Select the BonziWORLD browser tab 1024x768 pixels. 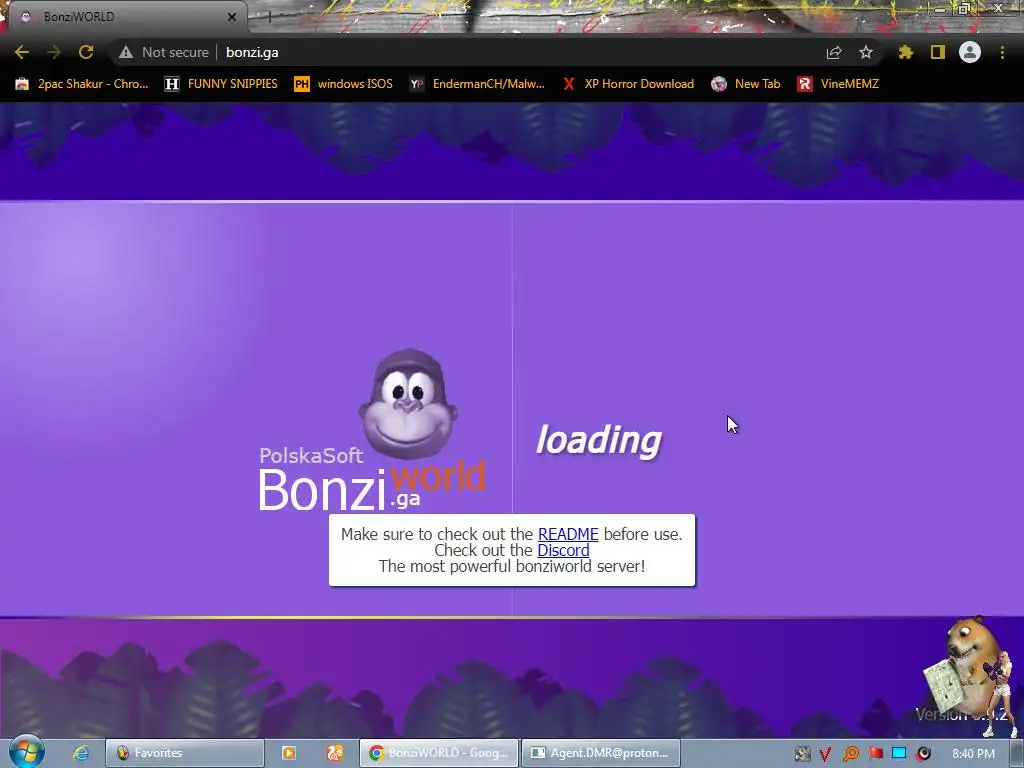(124, 17)
